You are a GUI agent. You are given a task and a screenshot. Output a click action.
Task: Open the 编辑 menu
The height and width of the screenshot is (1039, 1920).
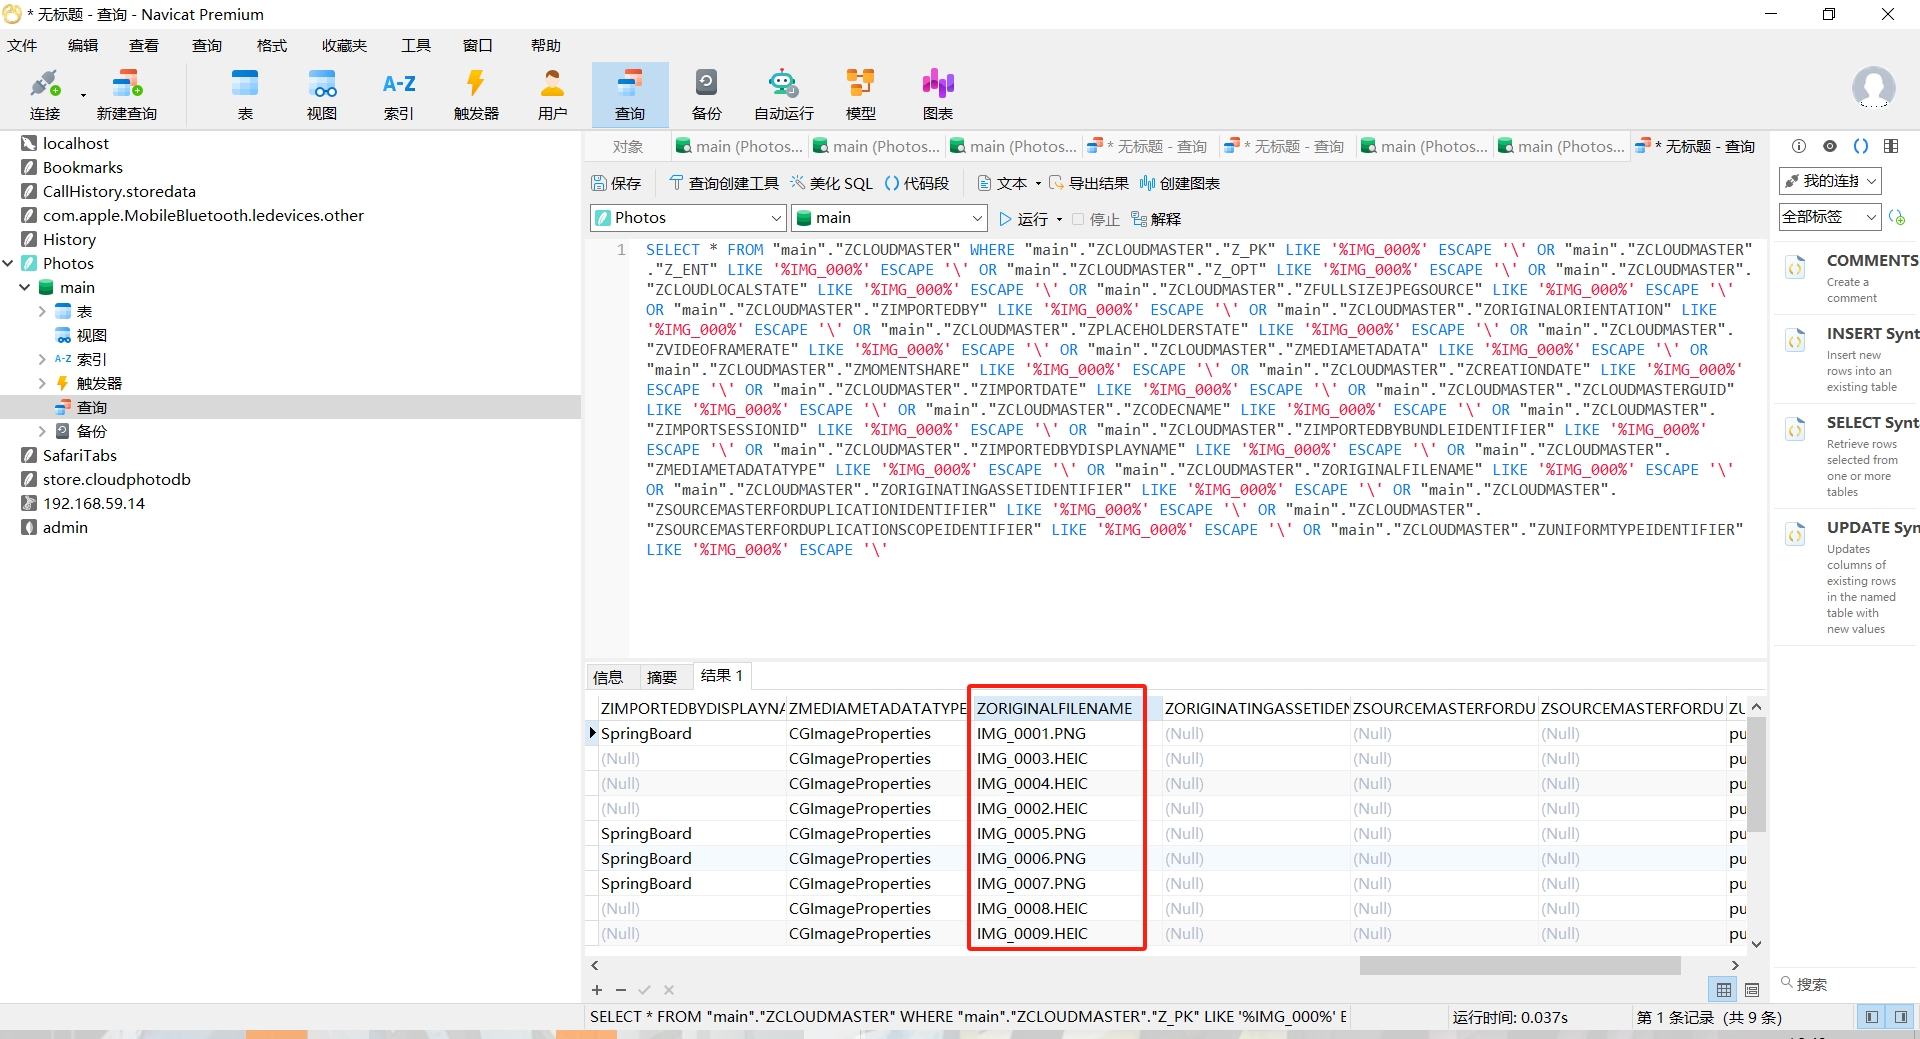pos(83,45)
